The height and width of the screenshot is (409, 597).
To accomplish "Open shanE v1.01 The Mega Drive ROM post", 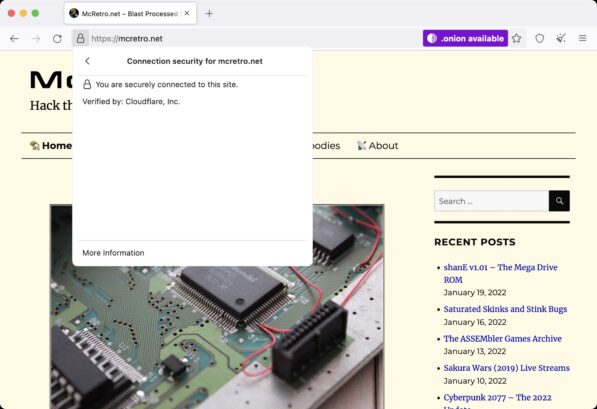I will click(x=500, y=273).
